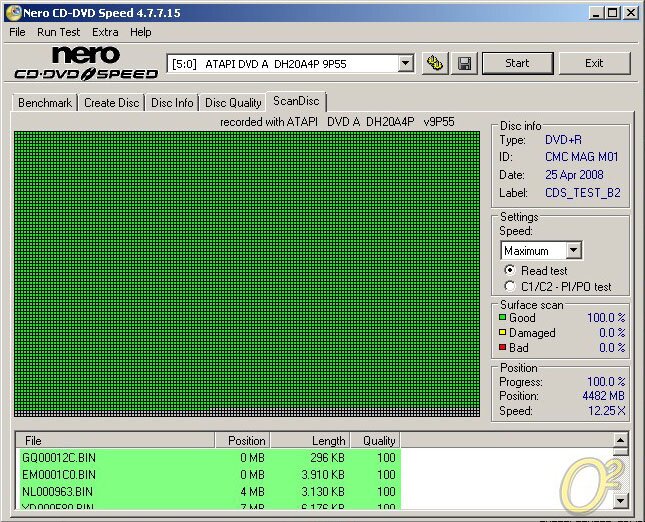Sort by the Length column header
The width and height of the screenshot is (645, 522).
click(x=310, y=441)
